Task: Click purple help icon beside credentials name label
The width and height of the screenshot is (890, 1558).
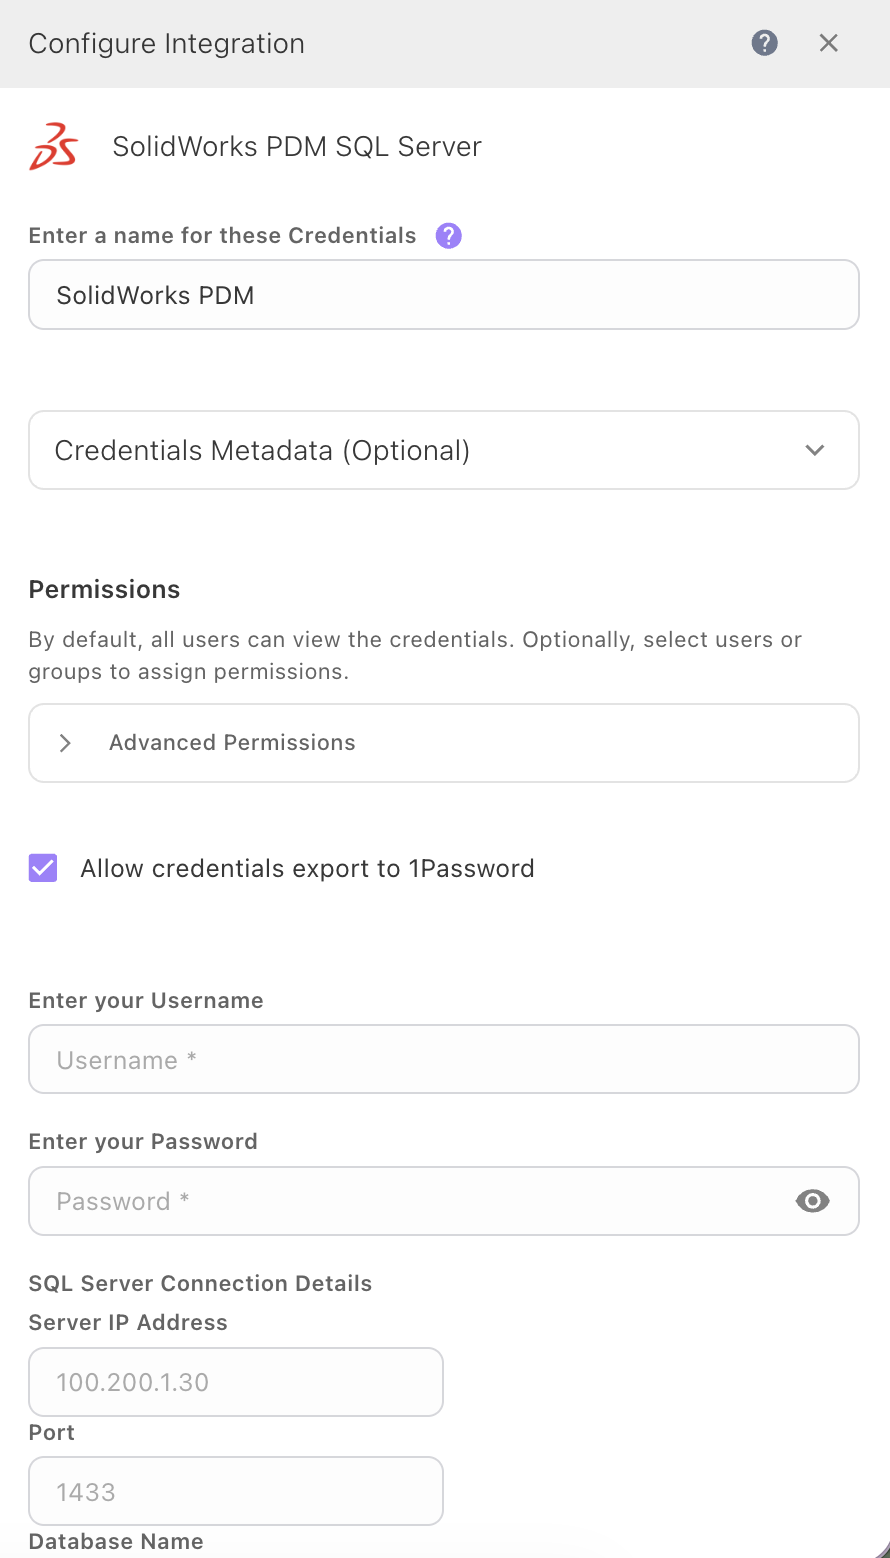Action: (449, 236)
